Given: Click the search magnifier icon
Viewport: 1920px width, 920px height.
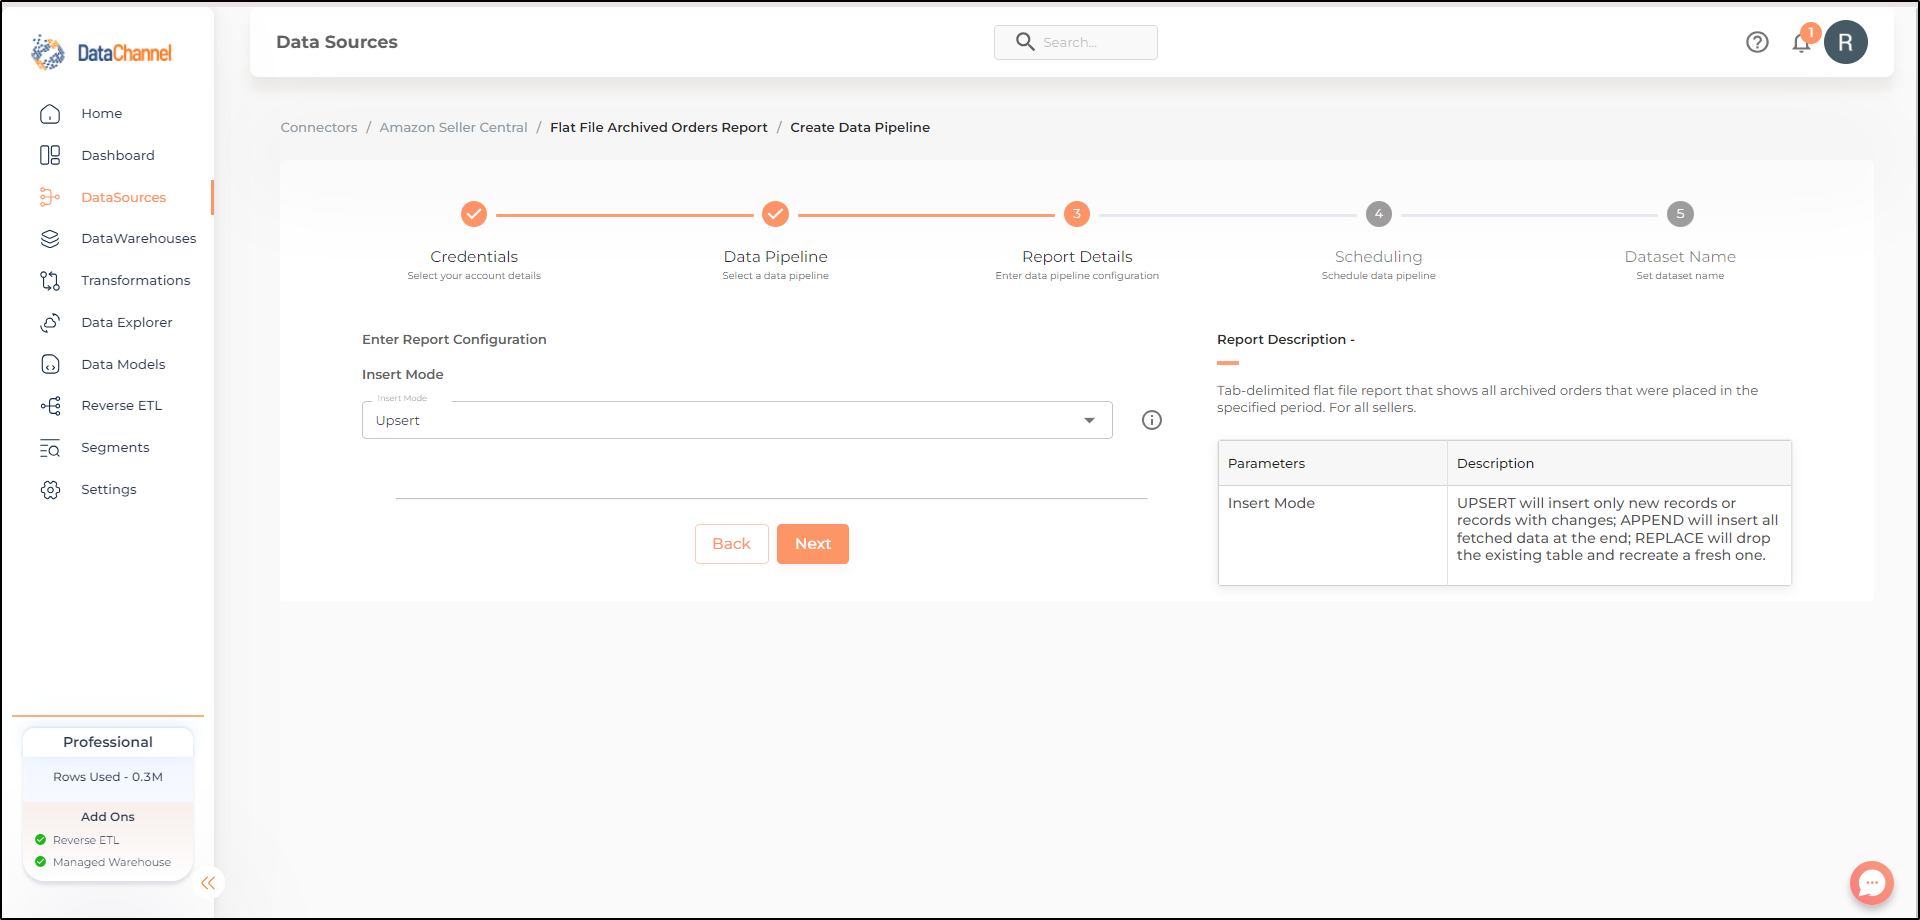Looking at the screenshot, I should click(x=1025, y=42).
